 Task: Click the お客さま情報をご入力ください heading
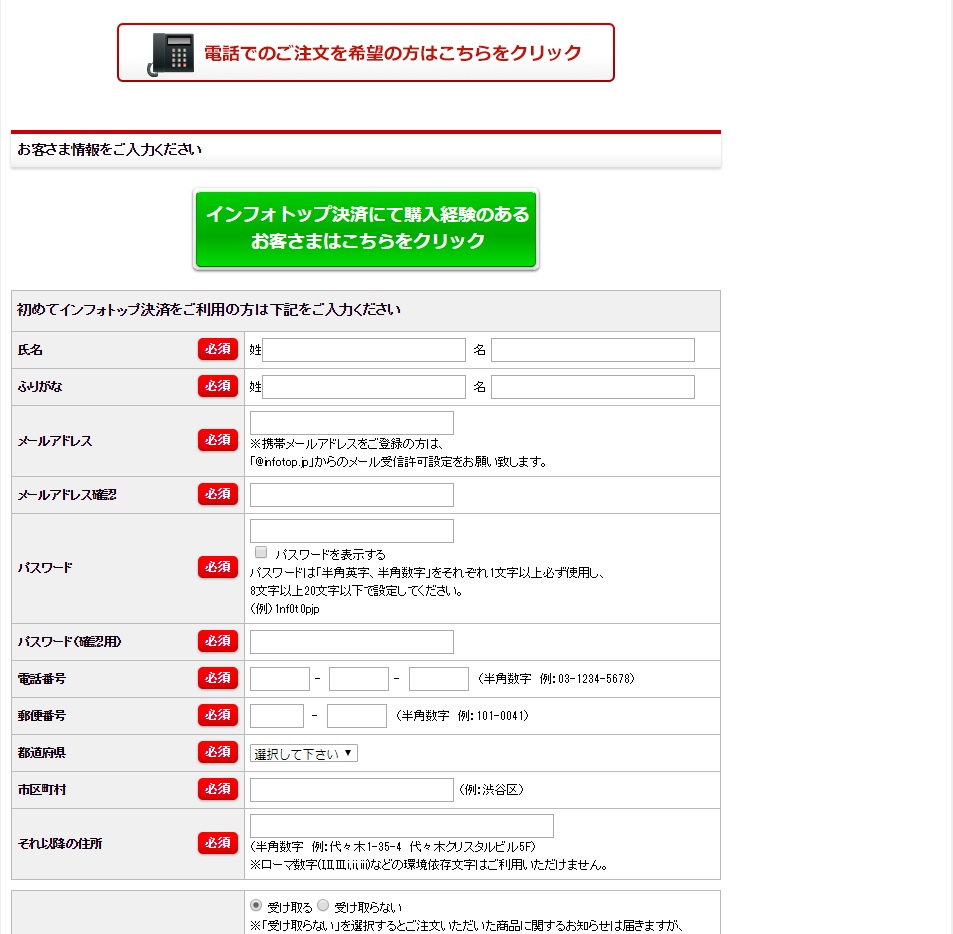pos(109,149)
